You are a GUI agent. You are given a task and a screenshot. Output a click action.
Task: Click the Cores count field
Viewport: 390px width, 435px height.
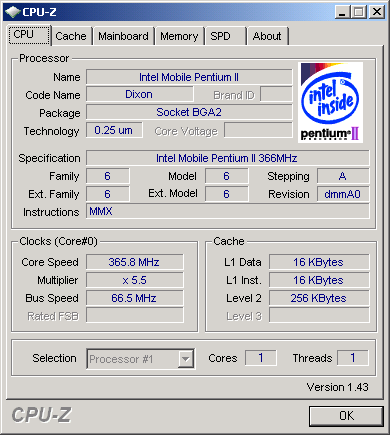pyautogui.click(x=261, y=358)
